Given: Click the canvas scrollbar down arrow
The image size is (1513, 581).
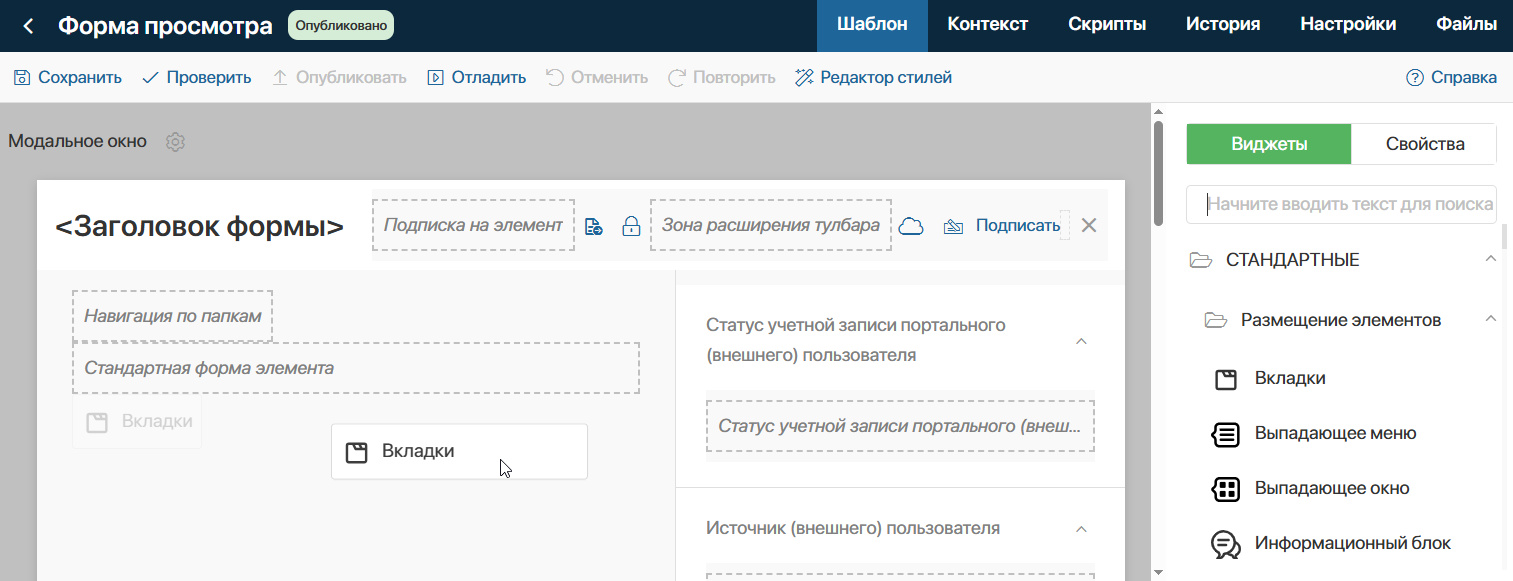Looking at the screenshot, I should pos(1158,572).
